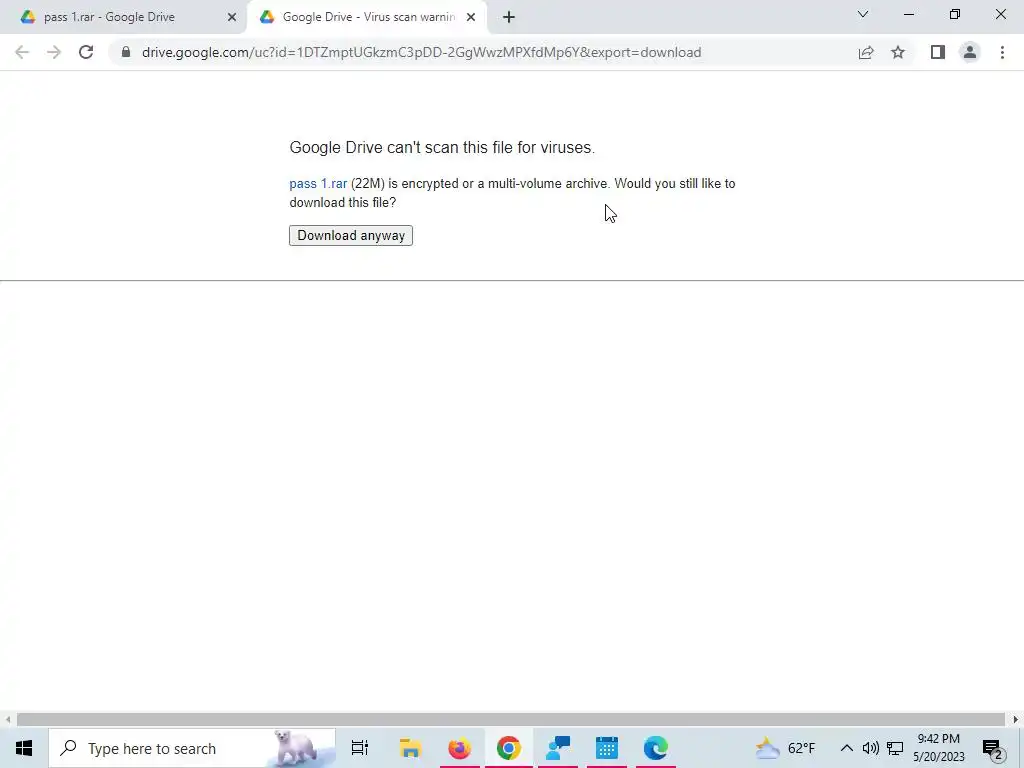Open the pass 1.rar file link

(318, 184)
